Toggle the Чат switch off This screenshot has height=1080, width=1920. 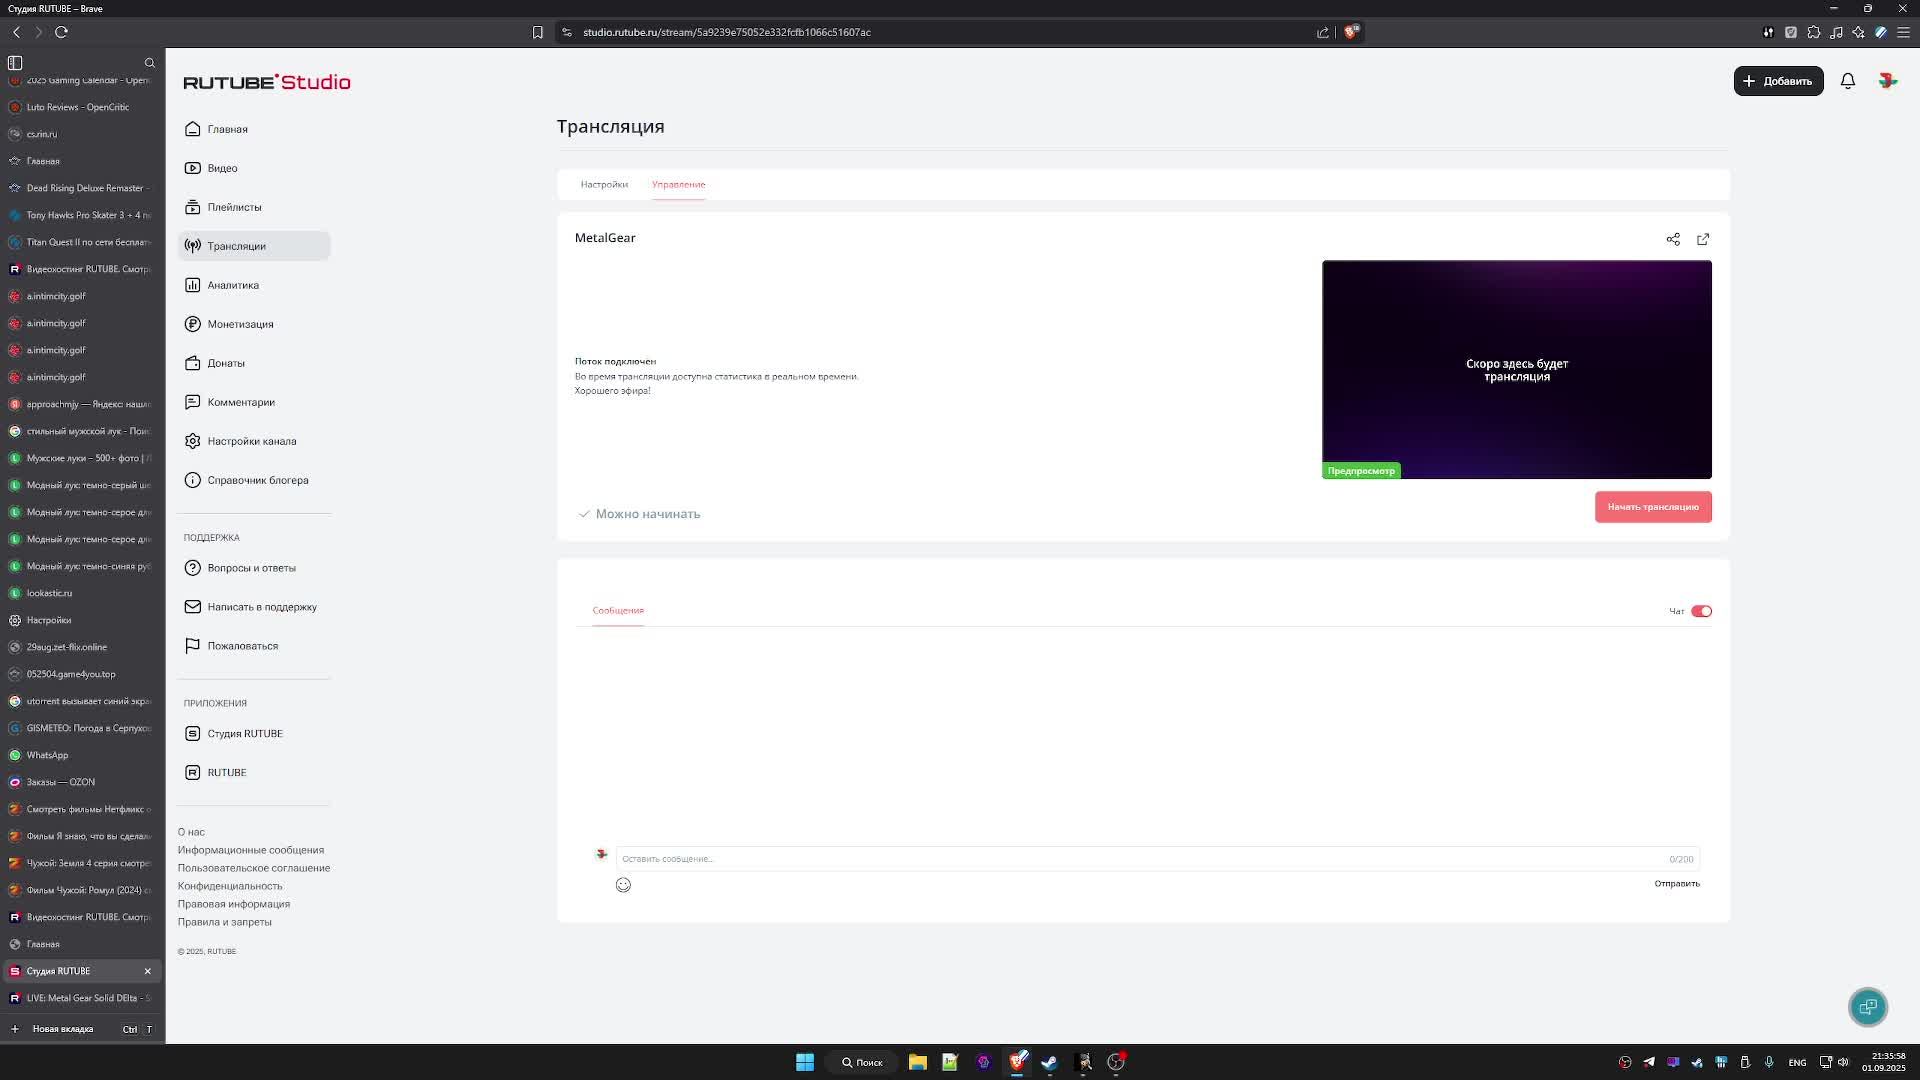click(x=1701, y=611)
